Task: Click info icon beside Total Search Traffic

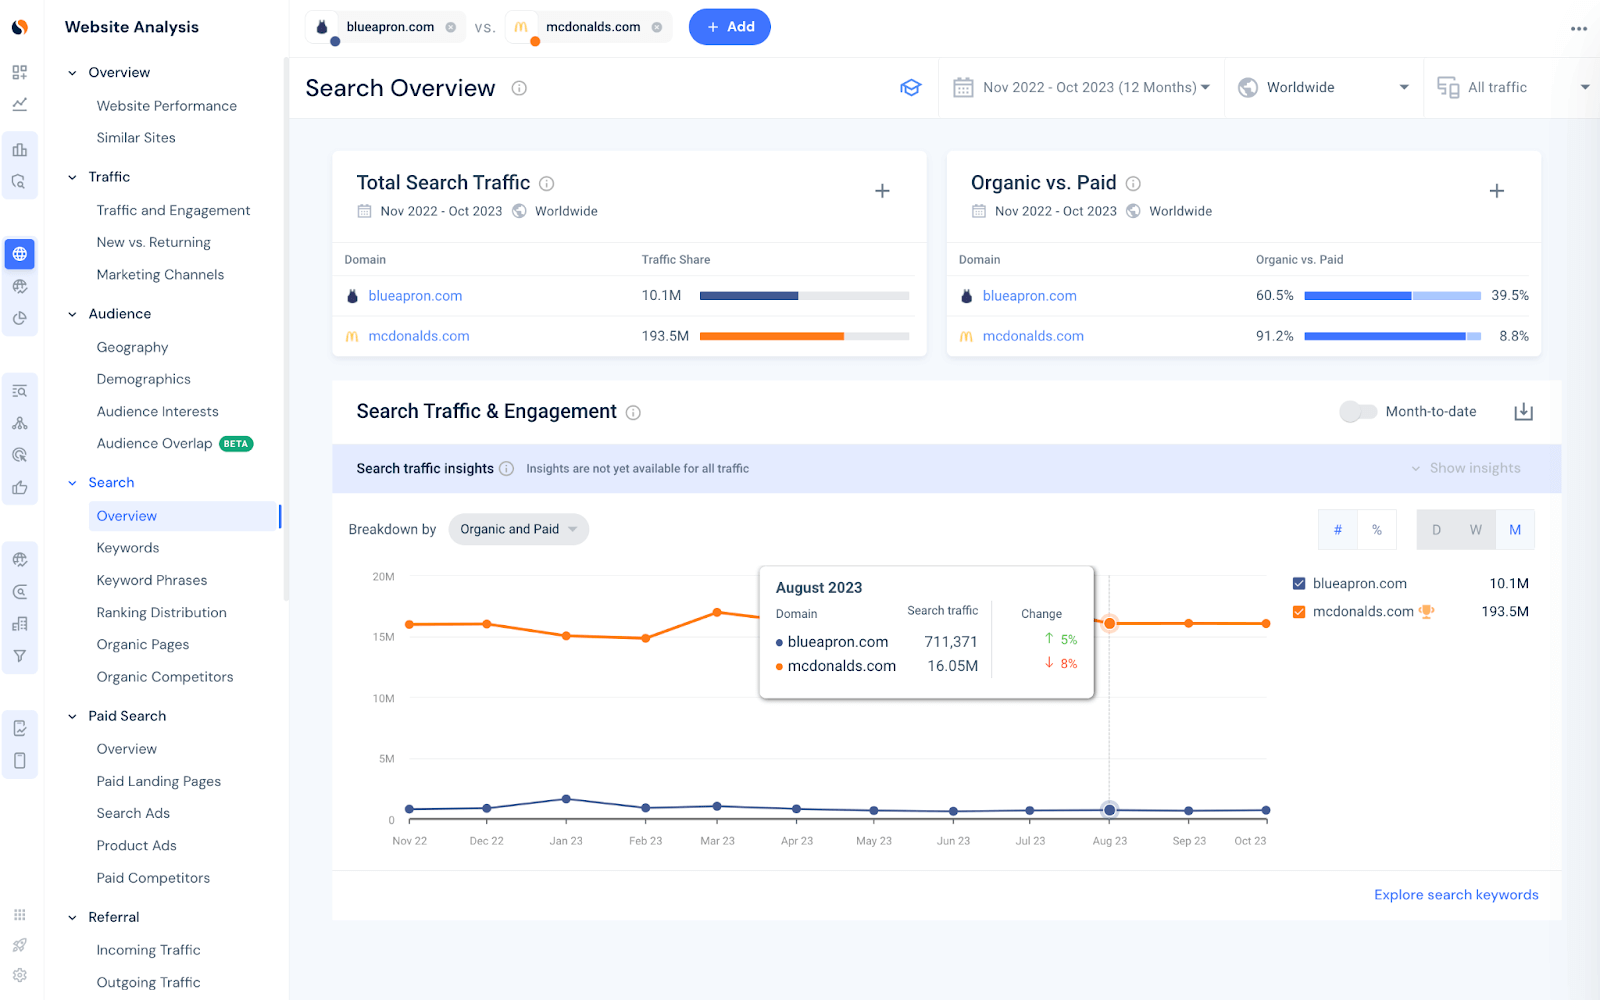Action: tap(547, 183)
